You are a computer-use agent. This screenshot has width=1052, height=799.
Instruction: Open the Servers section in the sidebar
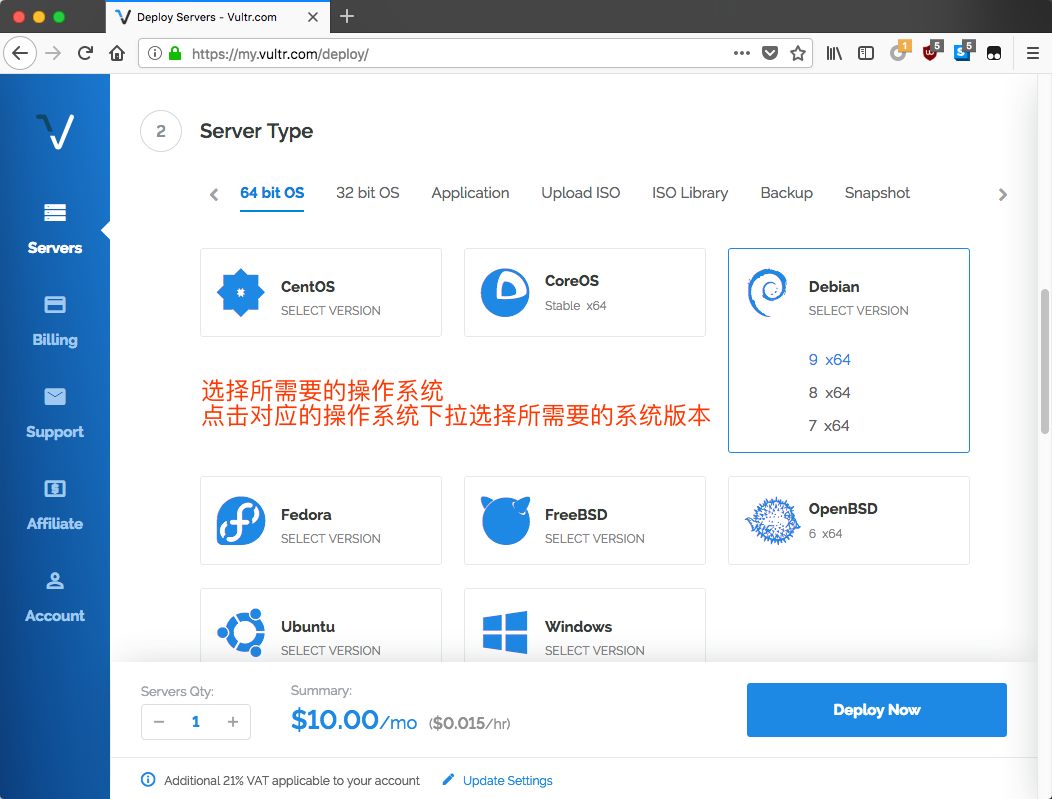55,229
